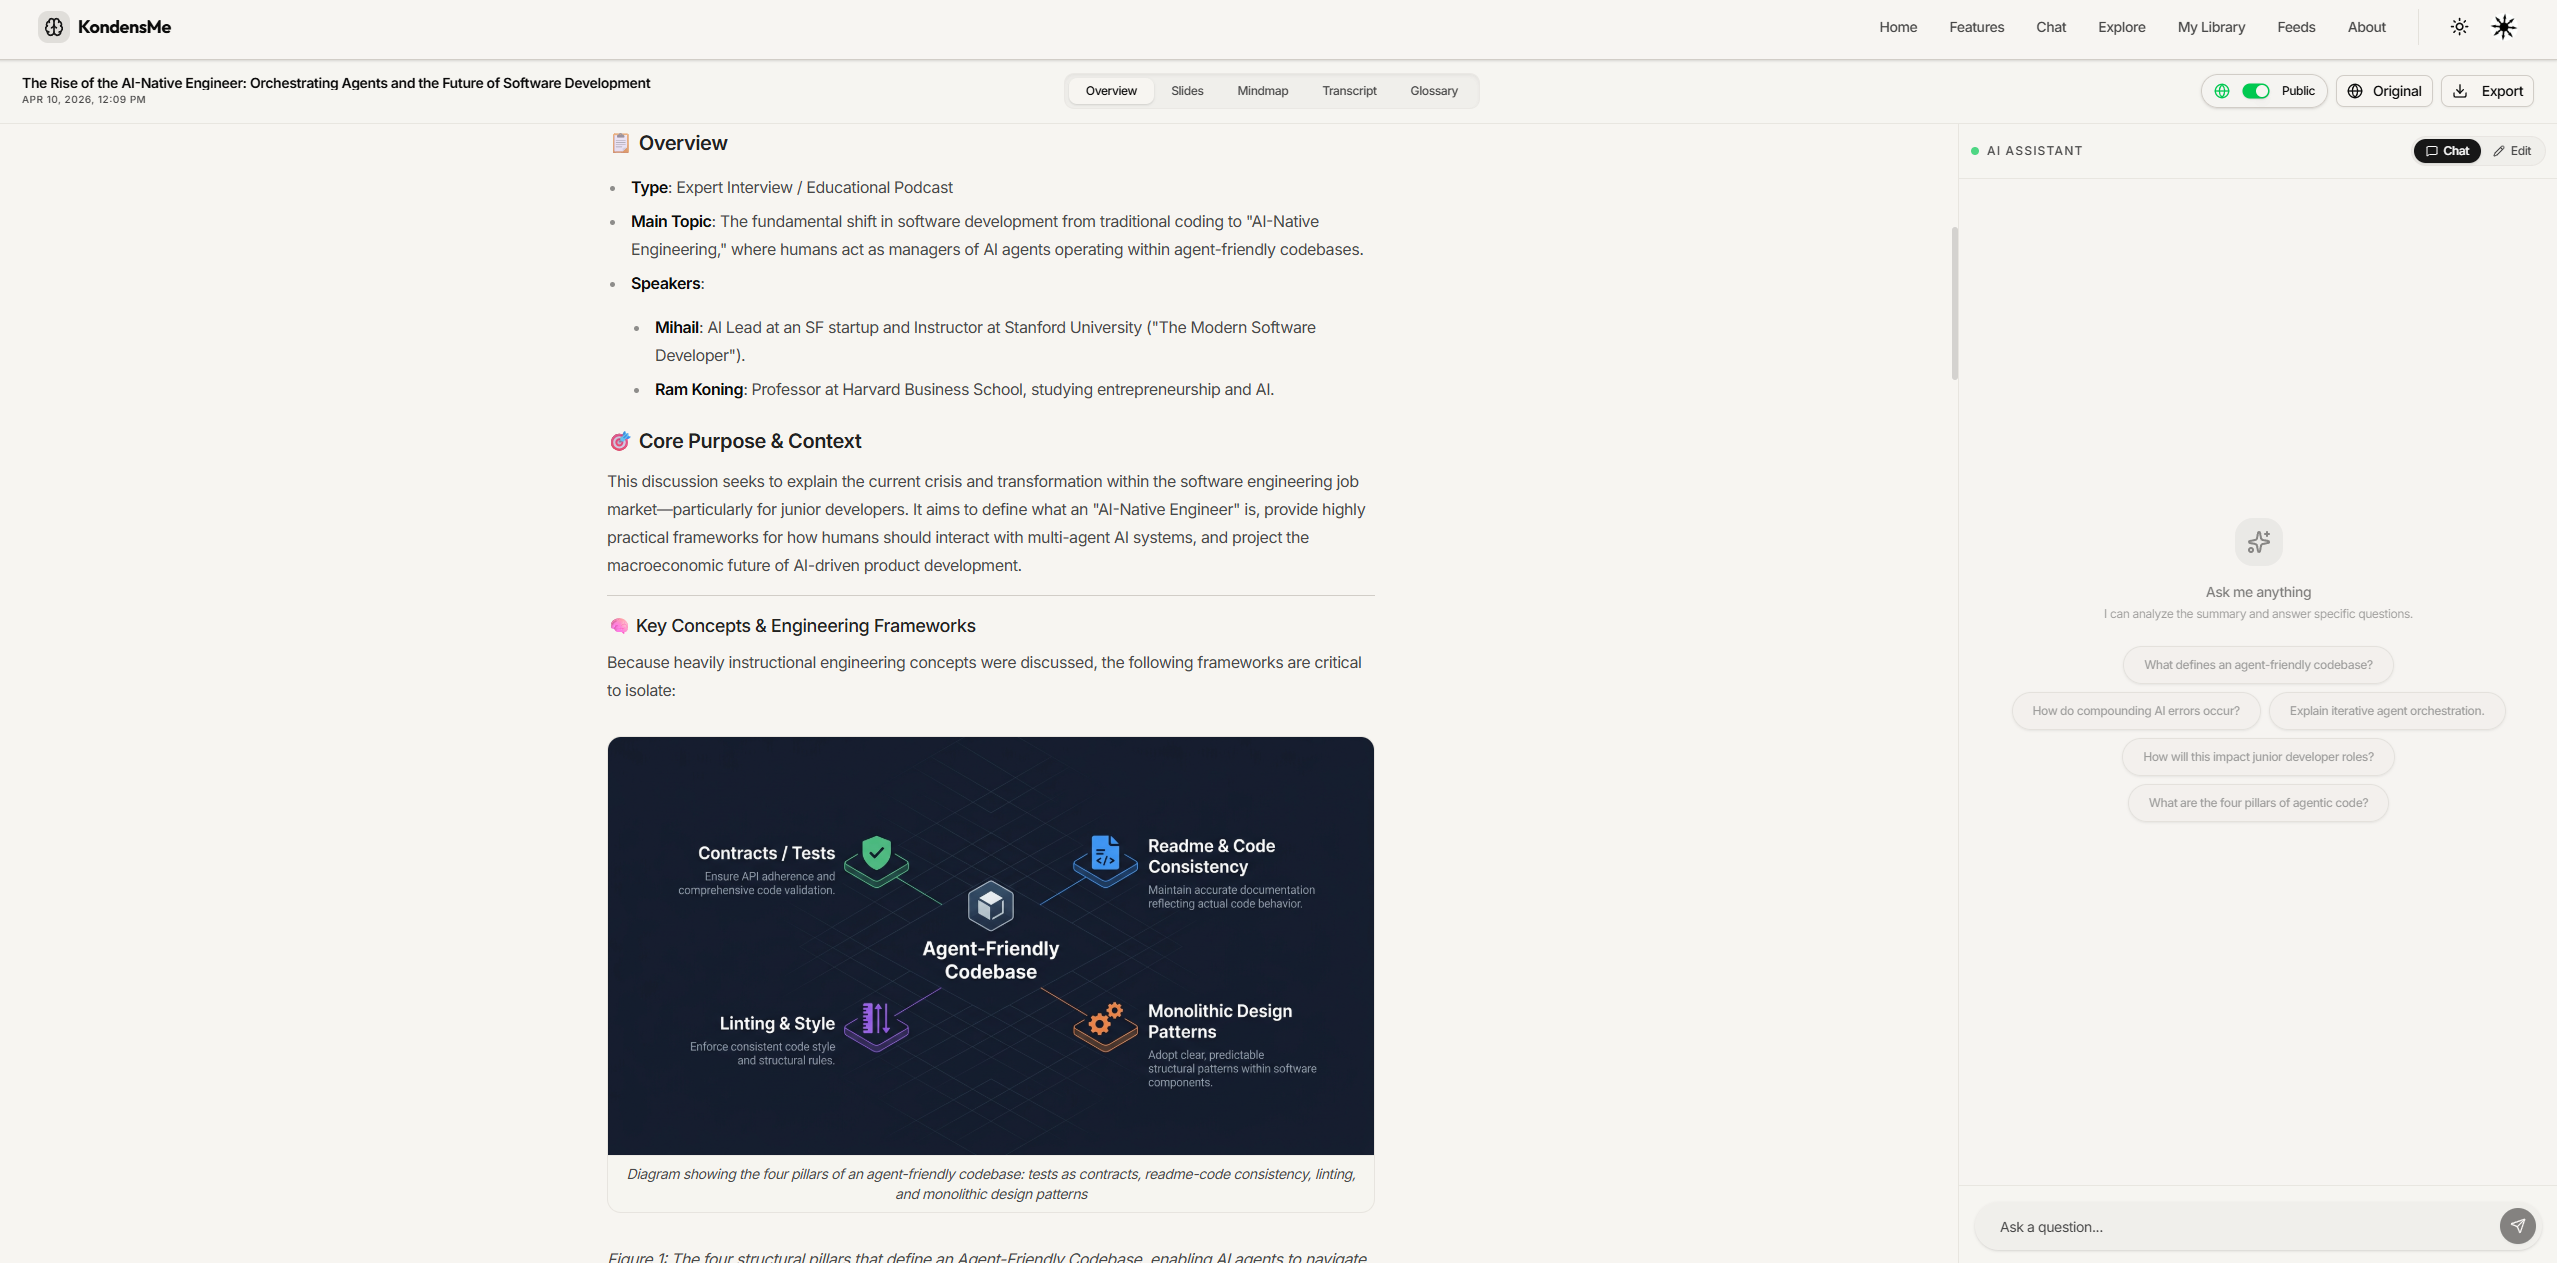Open the Original language selector

pos(2384,91)
